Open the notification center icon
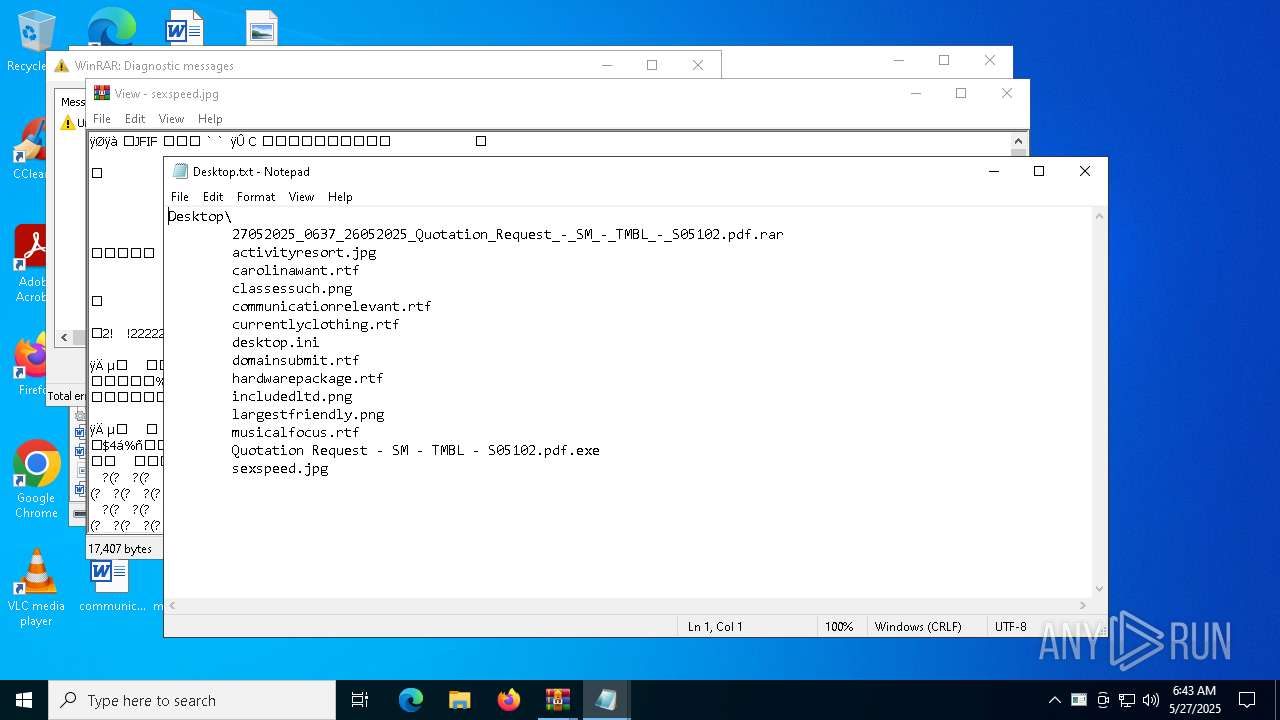Image resolution: width=1280 pixels, height=720 pixels. (1247, 700)
